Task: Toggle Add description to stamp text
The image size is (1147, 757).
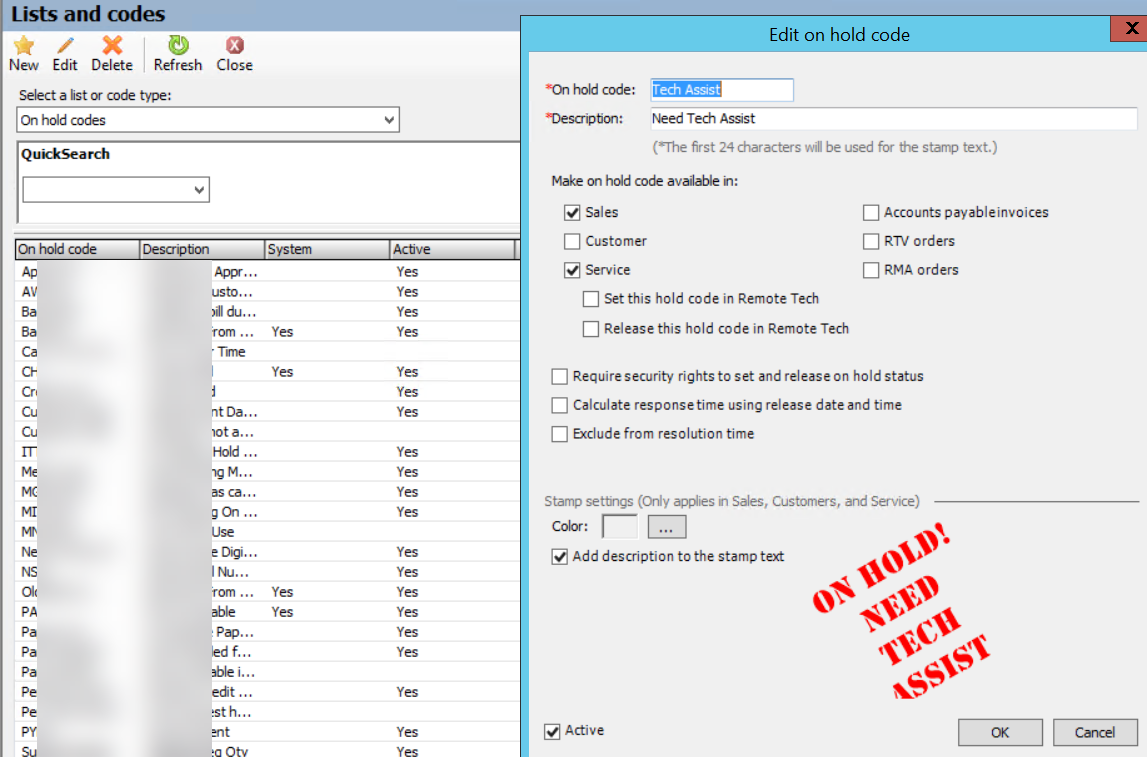Action: pyautogui.click(x=560, y=557)
